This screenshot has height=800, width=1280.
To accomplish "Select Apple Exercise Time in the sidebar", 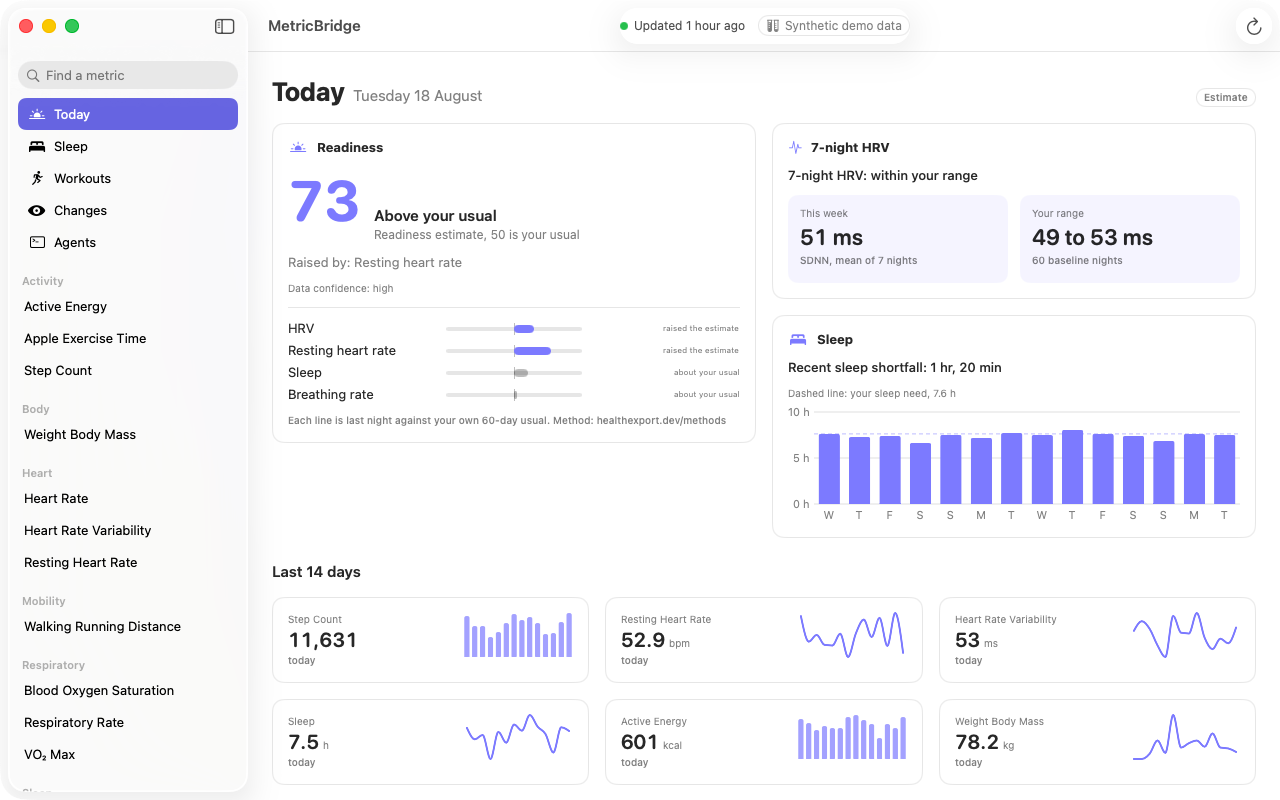I will point(128,338).
